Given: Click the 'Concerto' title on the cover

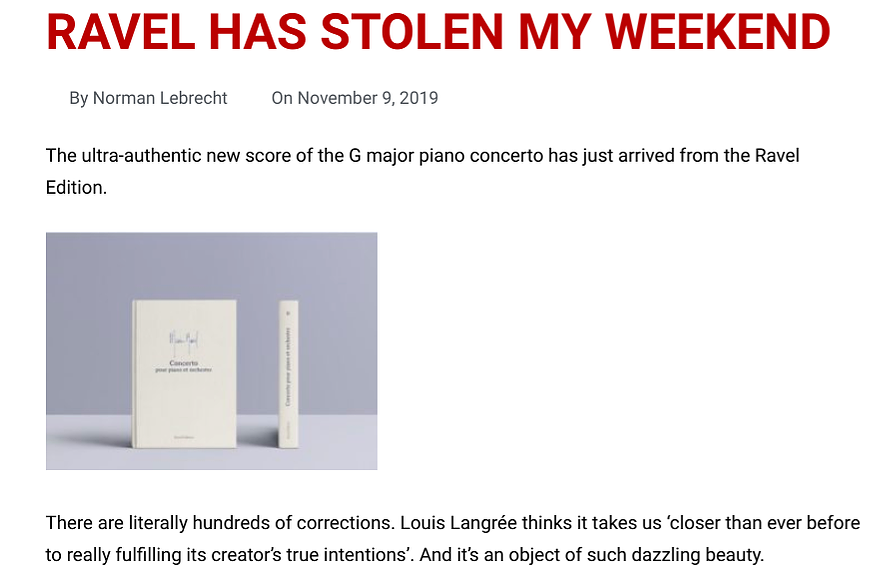Looking at the screenshot, I should point(183,363).
